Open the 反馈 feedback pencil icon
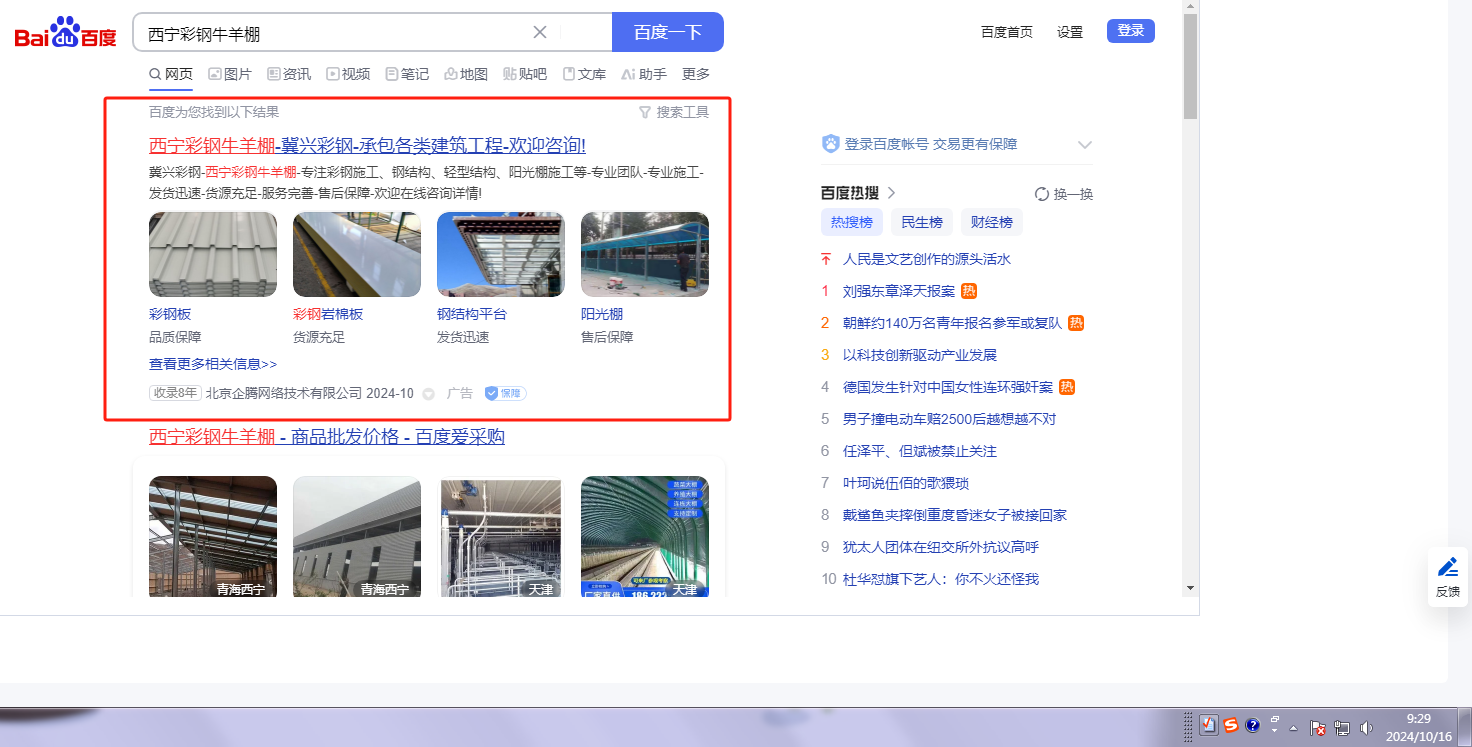 pyautogui.click(x=1448, y=568)
